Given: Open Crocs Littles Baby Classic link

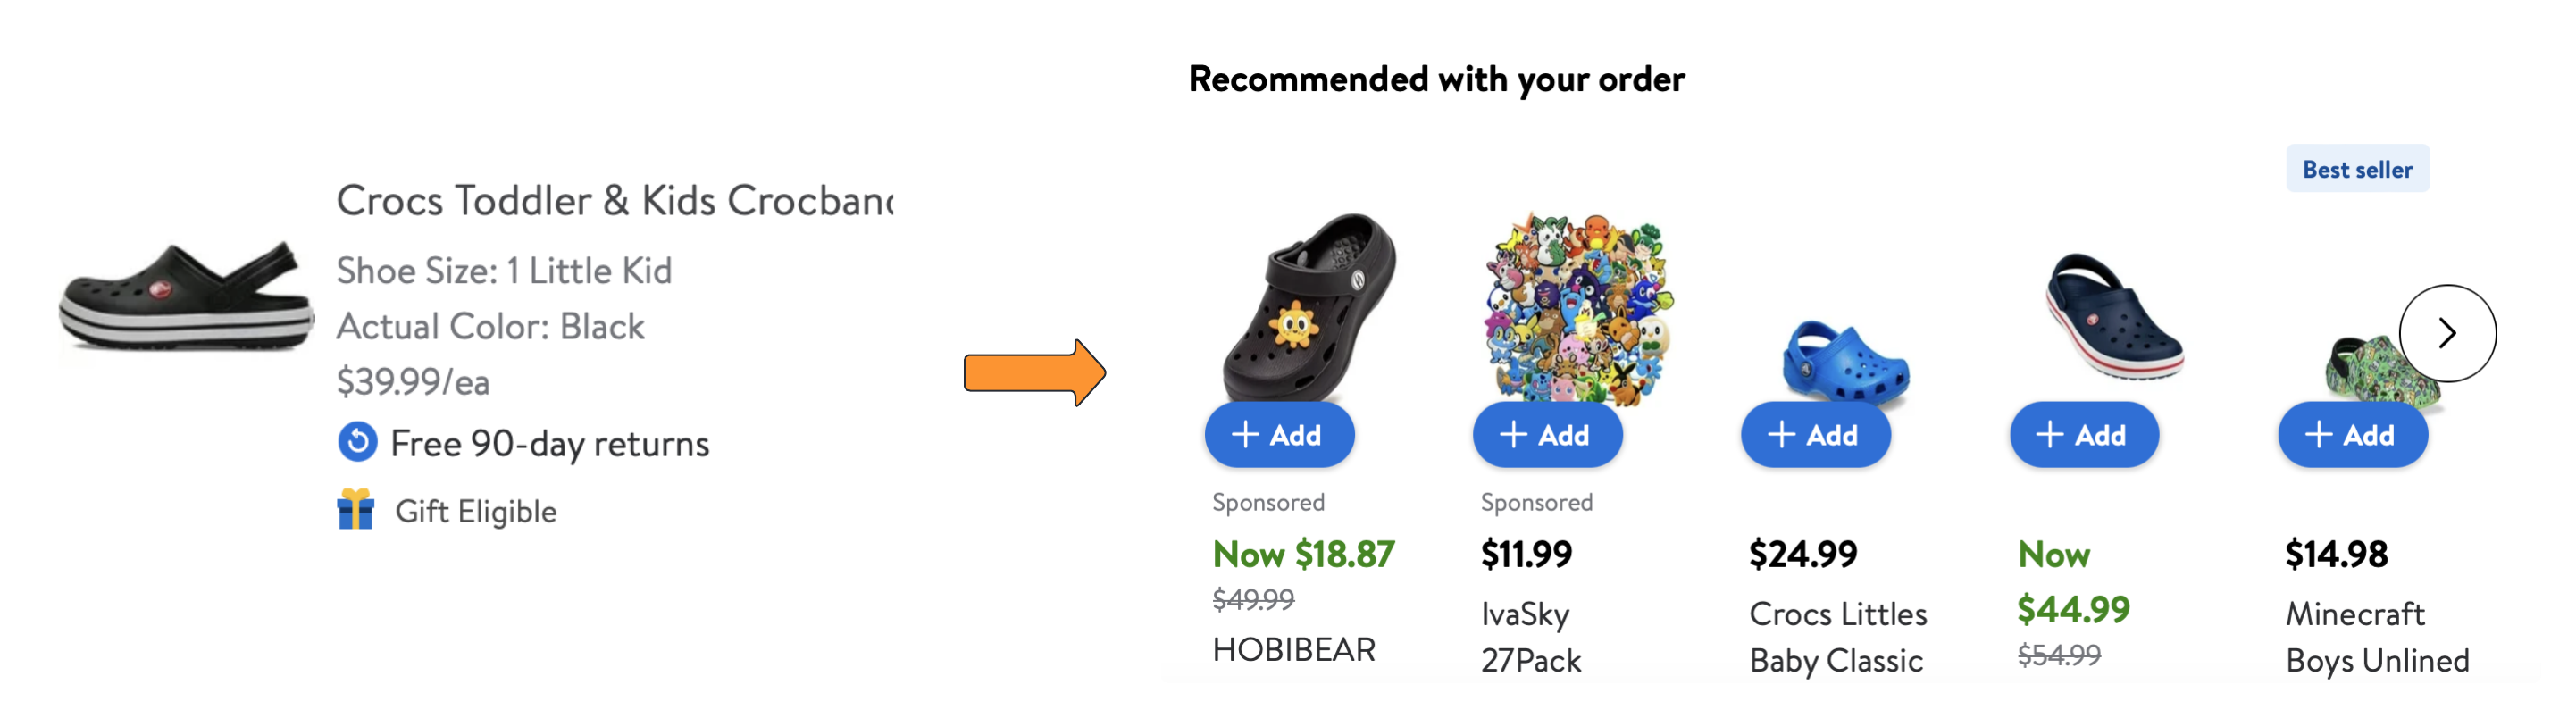Looking at the screenshot, I should [1837, 637].
